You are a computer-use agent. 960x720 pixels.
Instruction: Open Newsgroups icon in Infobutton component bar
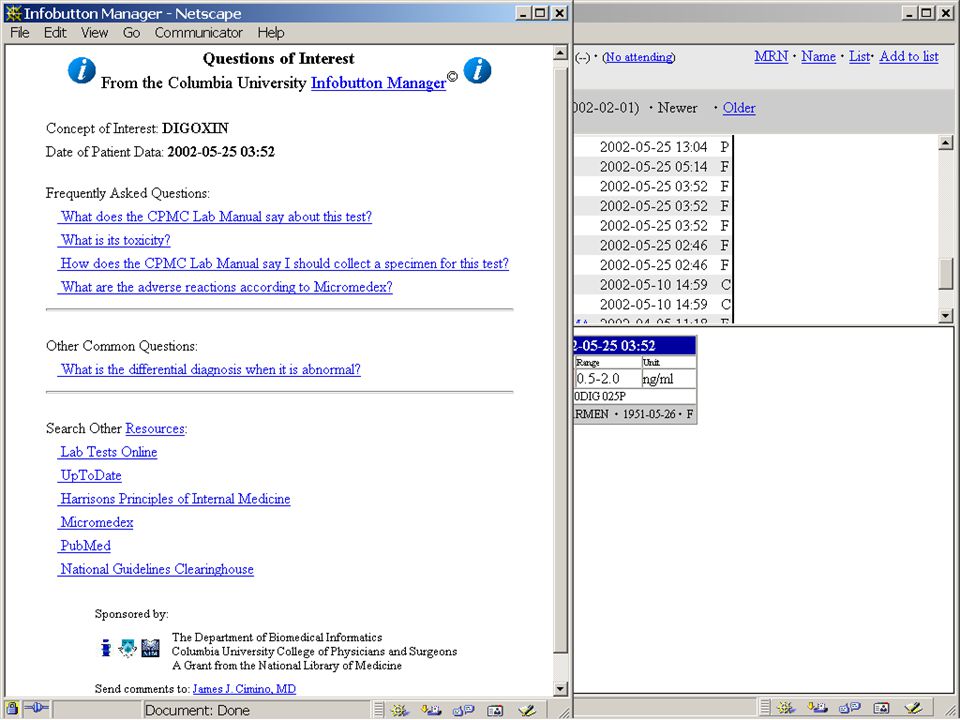pyautogui.click(x=463, y=710)
